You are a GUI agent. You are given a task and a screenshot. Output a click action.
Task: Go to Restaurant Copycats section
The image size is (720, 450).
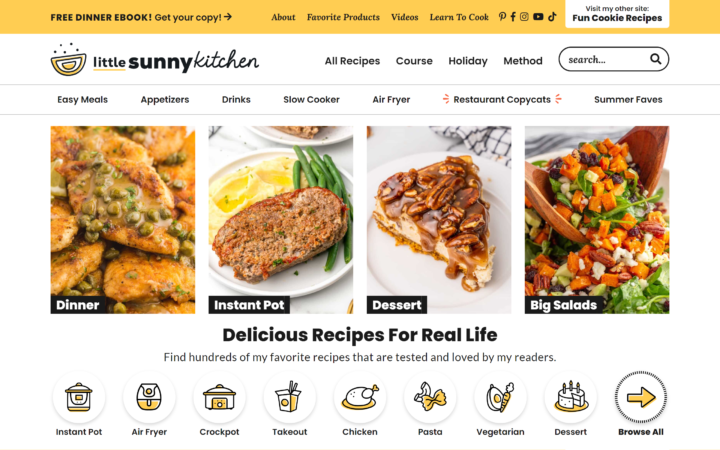tap(502, 99)
